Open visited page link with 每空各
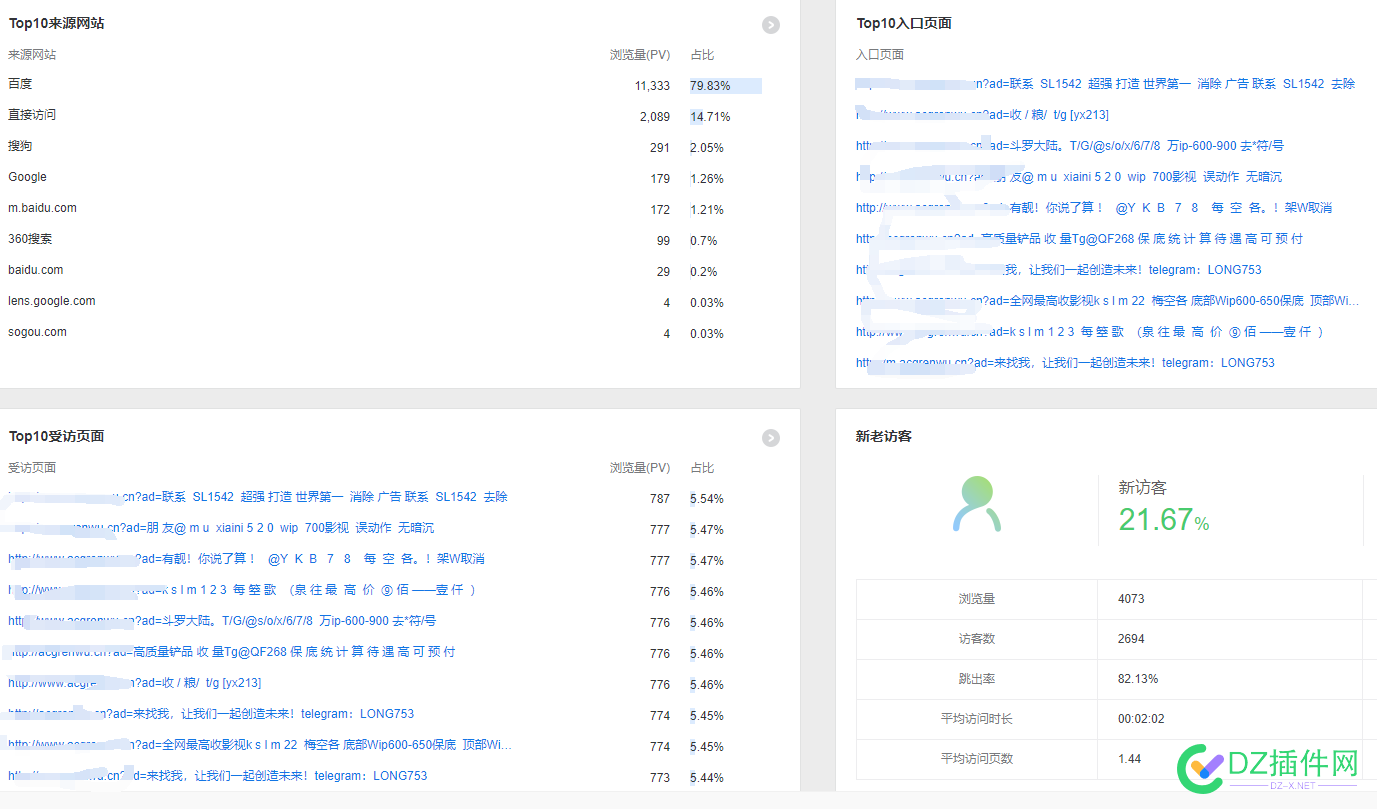 click(x=246, y=559)
